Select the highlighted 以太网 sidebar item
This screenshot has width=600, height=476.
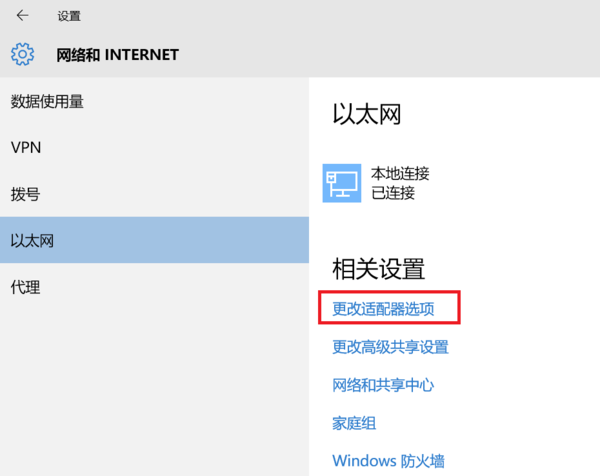(32, 240)
